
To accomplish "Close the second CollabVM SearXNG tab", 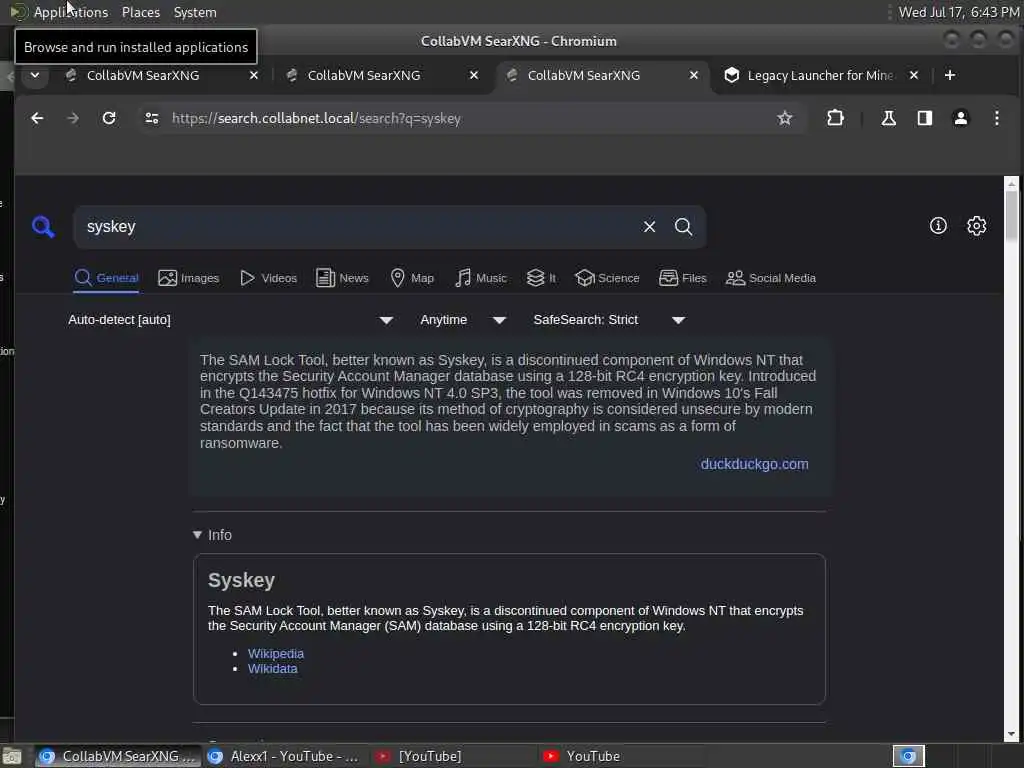I will (x=474, y=75).
